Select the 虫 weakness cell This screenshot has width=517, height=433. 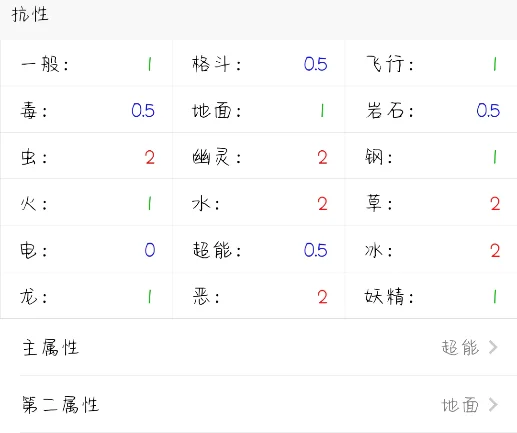pyautogui.click(x=87, y=156)
